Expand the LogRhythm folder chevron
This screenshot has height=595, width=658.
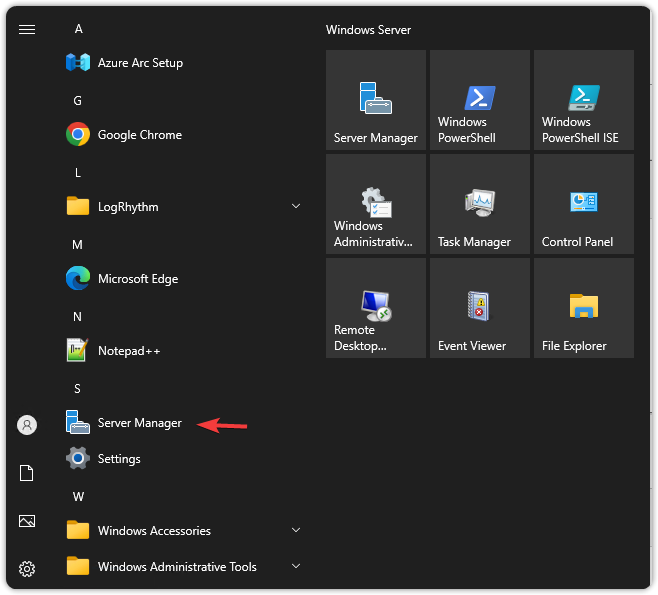pyautogui.click(x=295, y=207)
